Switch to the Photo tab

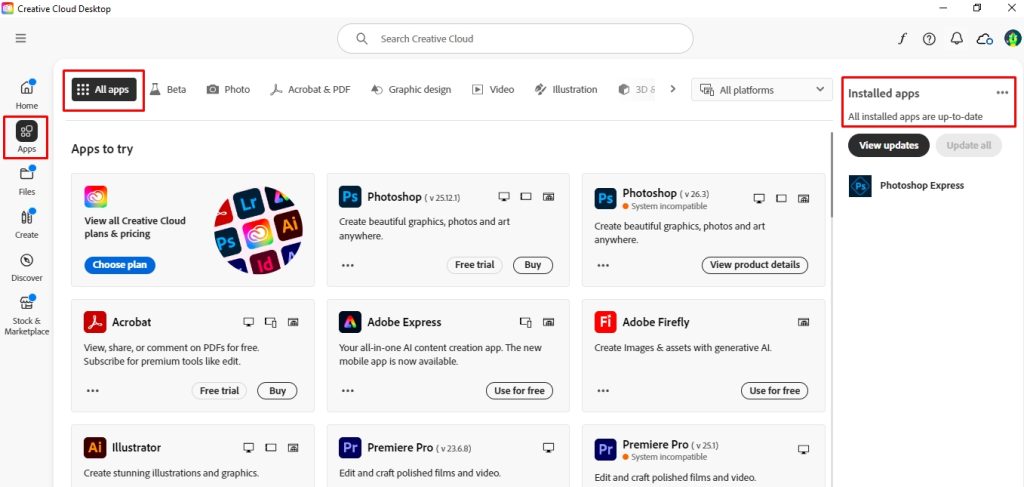coord(229,89)
